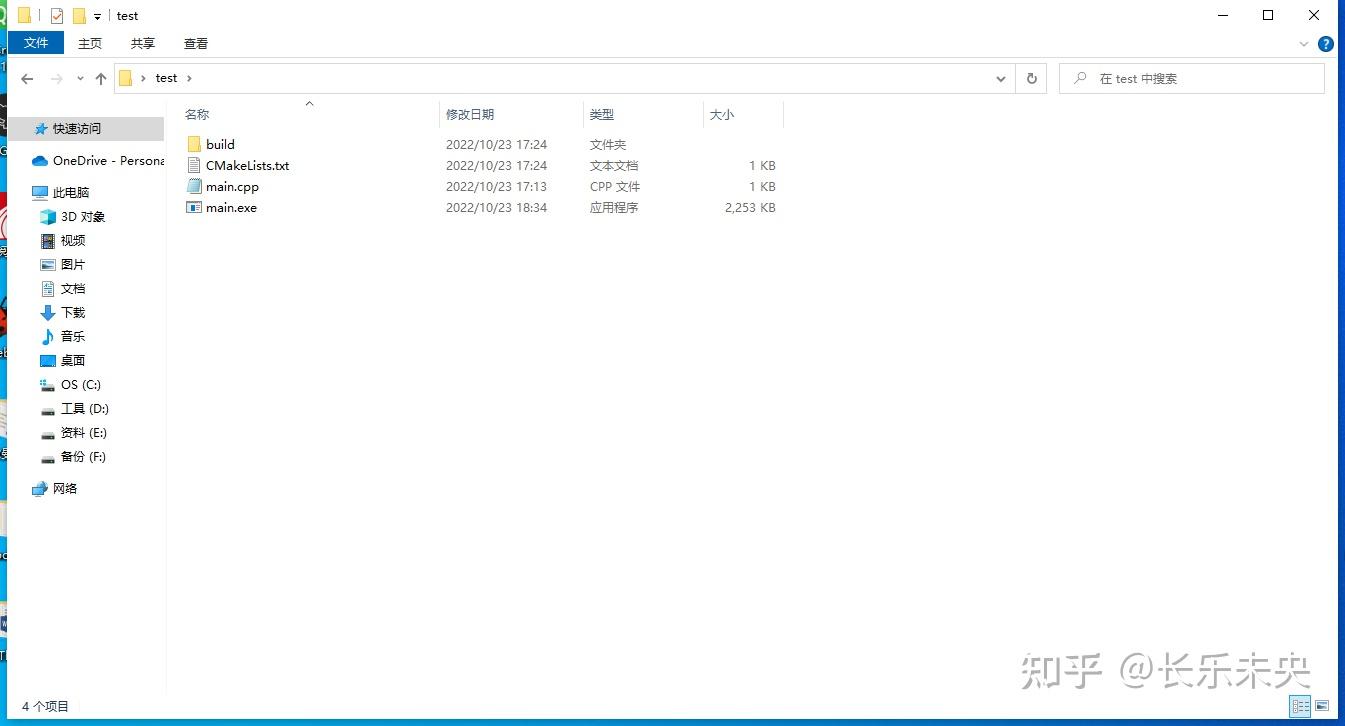Open the 图片 (Pictures) sidebar entry
This screenshot has height=726, width=1345.
pos(71,264)
